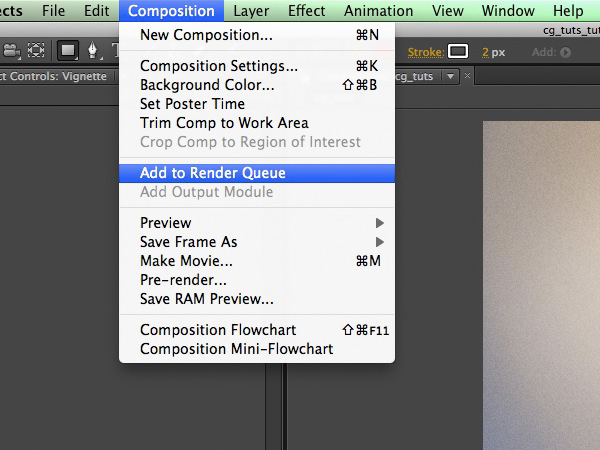Select the Rectangle shape tool
The width and height of the screenshot is (600, 450).
click(x=68, y=51)
